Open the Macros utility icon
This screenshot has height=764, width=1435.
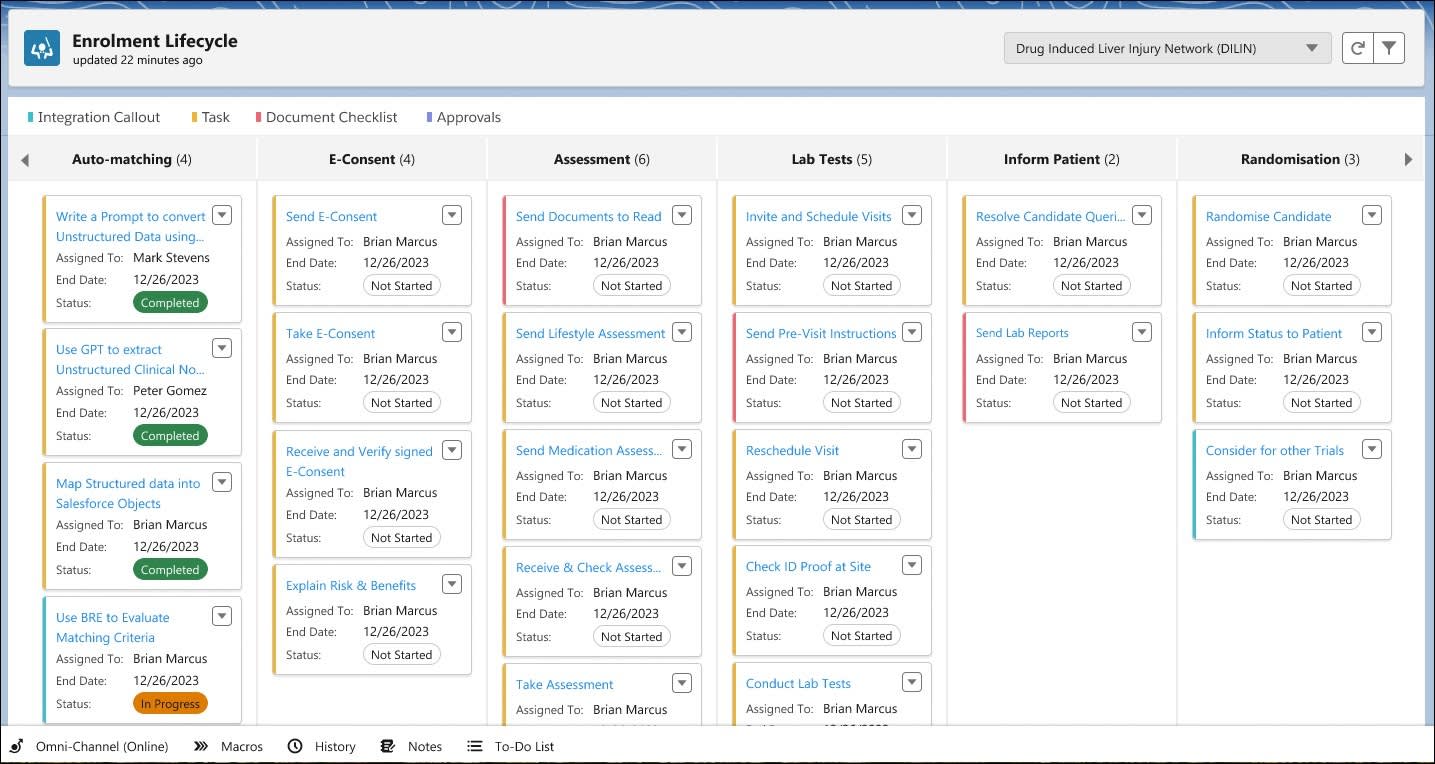199,746
